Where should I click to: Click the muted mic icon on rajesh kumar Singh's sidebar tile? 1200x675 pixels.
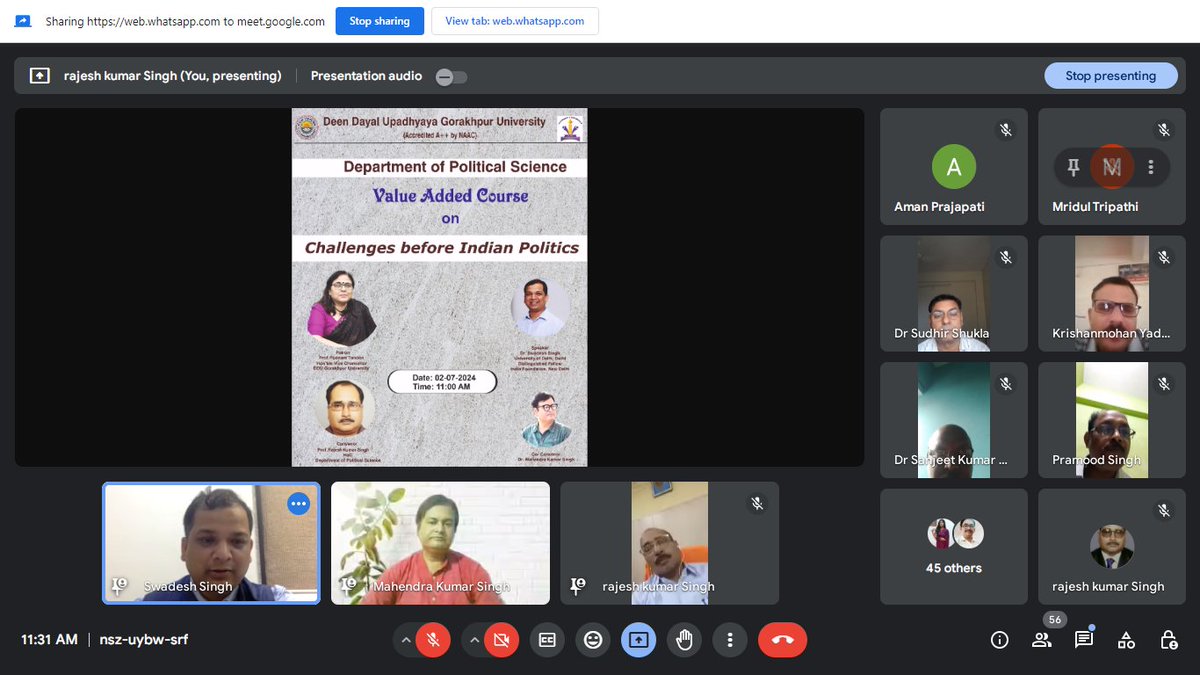tap(1164, 511)
